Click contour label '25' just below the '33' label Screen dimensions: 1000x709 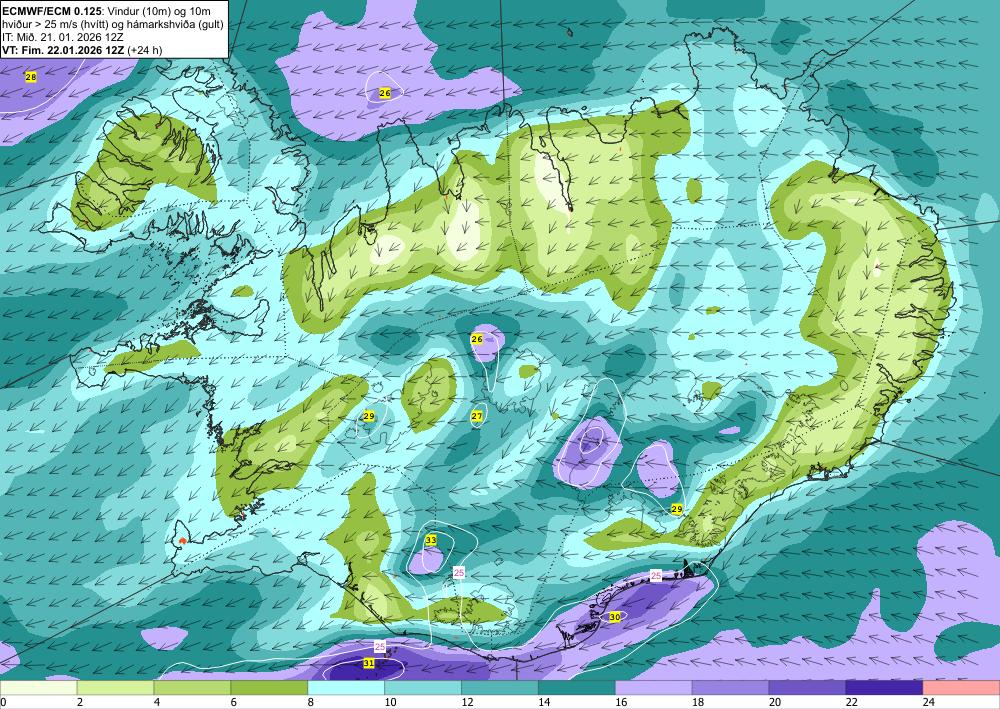(x=459, y=573)
